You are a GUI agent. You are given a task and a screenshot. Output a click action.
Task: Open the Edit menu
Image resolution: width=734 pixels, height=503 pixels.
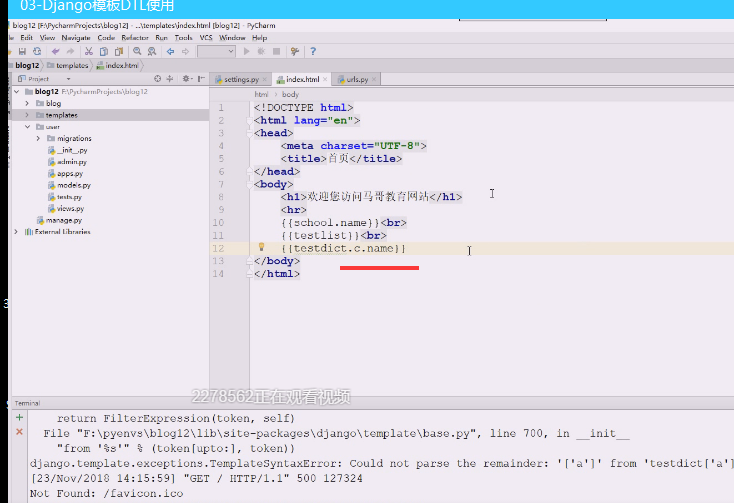tap(26, 38)
